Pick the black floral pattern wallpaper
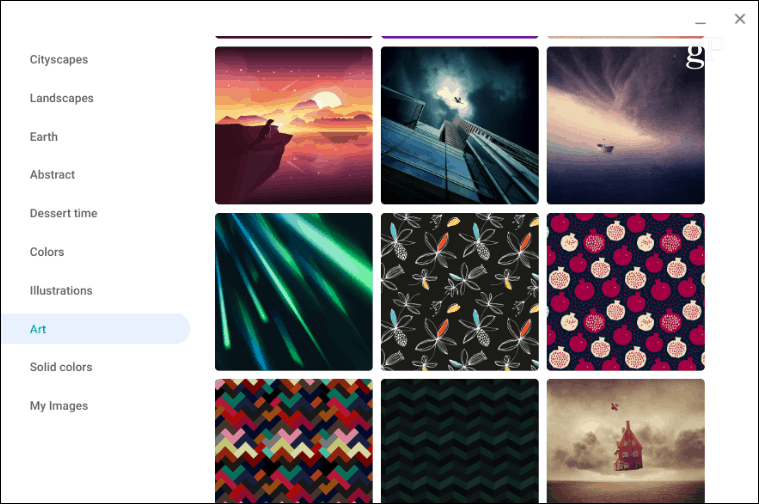759x504 pixels. [459, 292]
